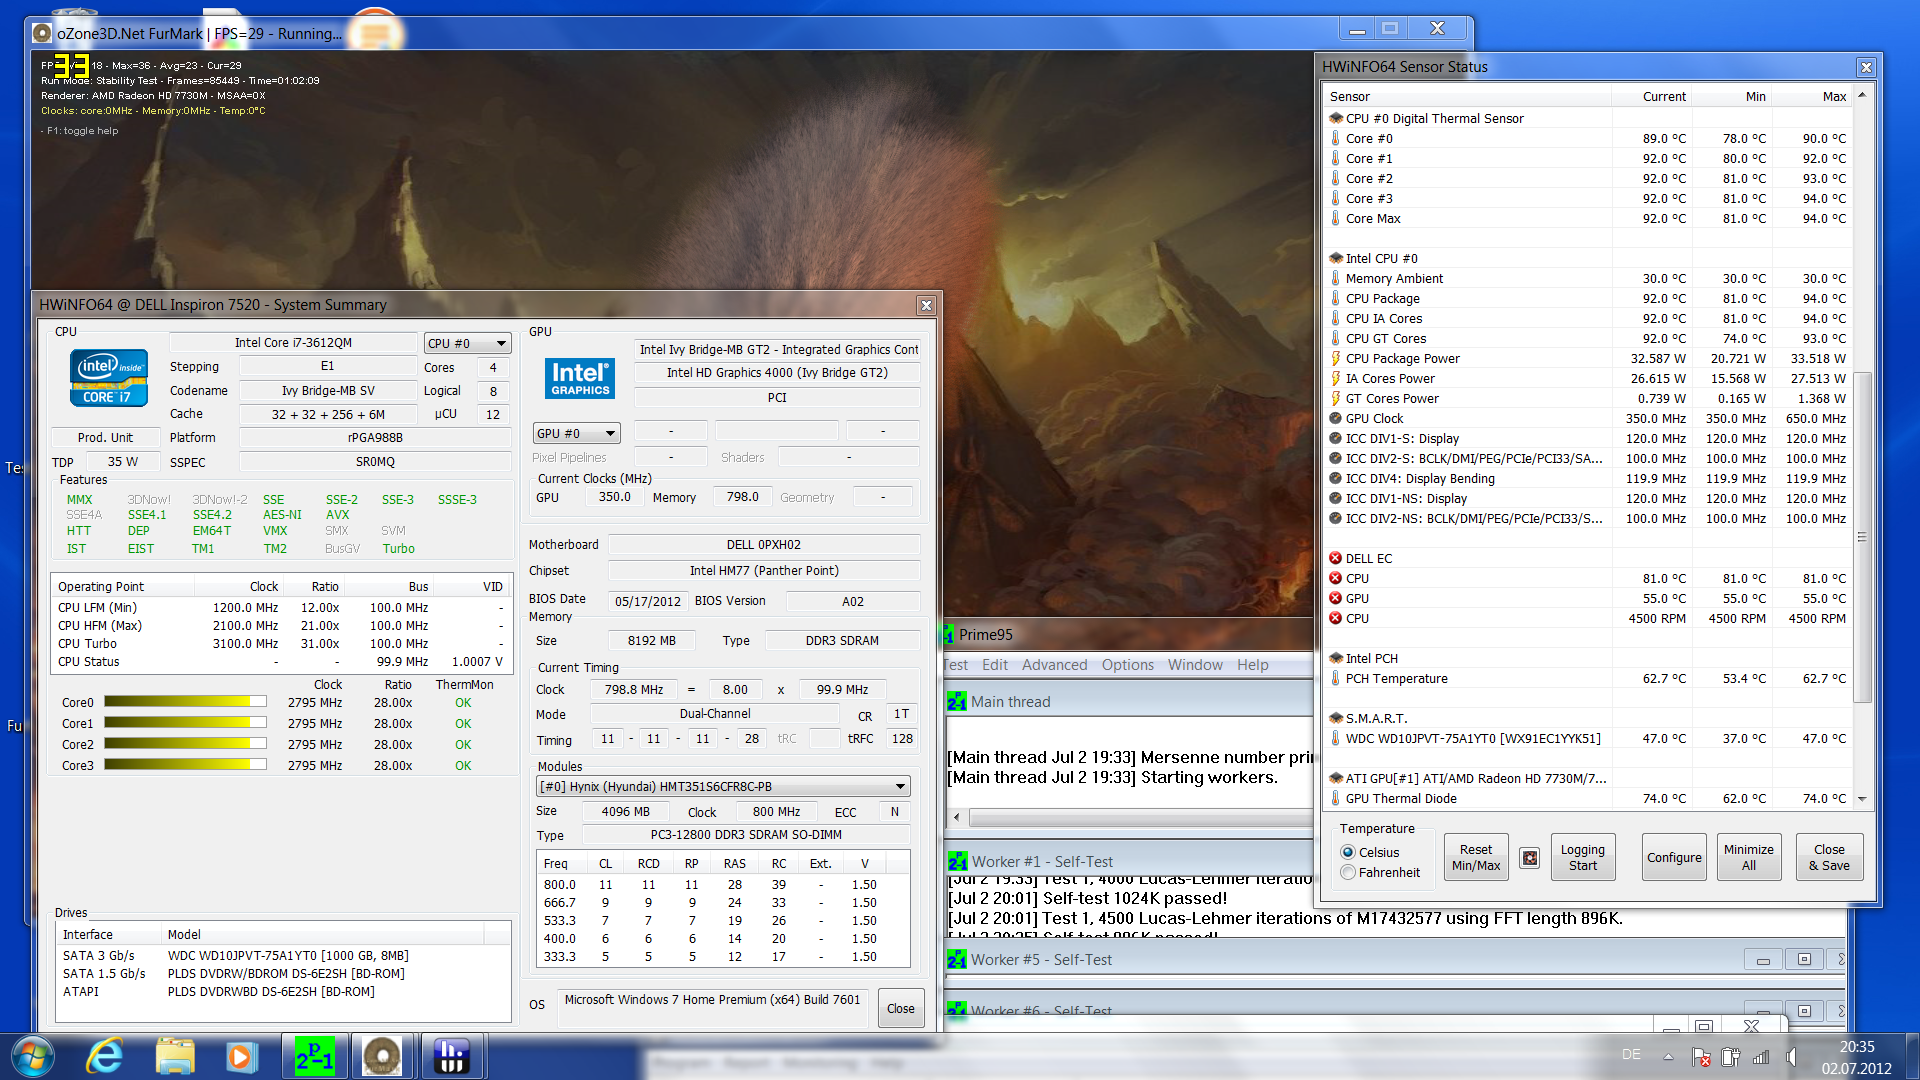Select the GPU Thermal Diode row
1920x1080 pixels.
[1588, 798]
